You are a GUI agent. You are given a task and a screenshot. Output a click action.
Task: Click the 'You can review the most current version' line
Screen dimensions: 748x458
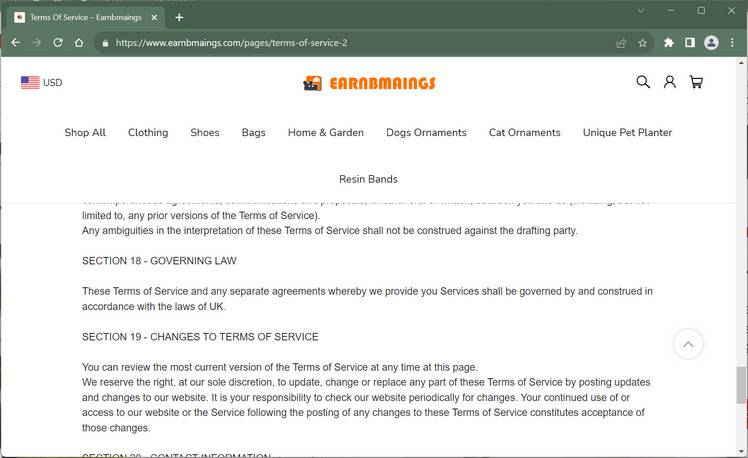280,367
